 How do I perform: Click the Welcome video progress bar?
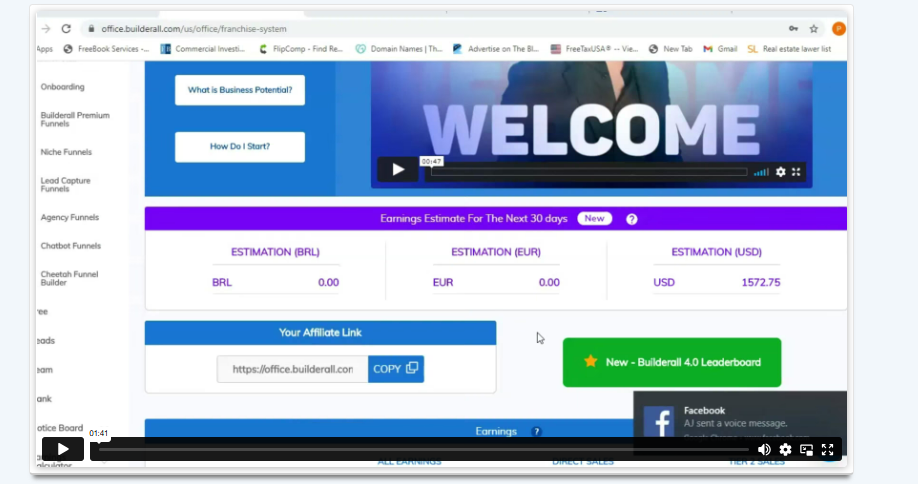coord(589,172)
